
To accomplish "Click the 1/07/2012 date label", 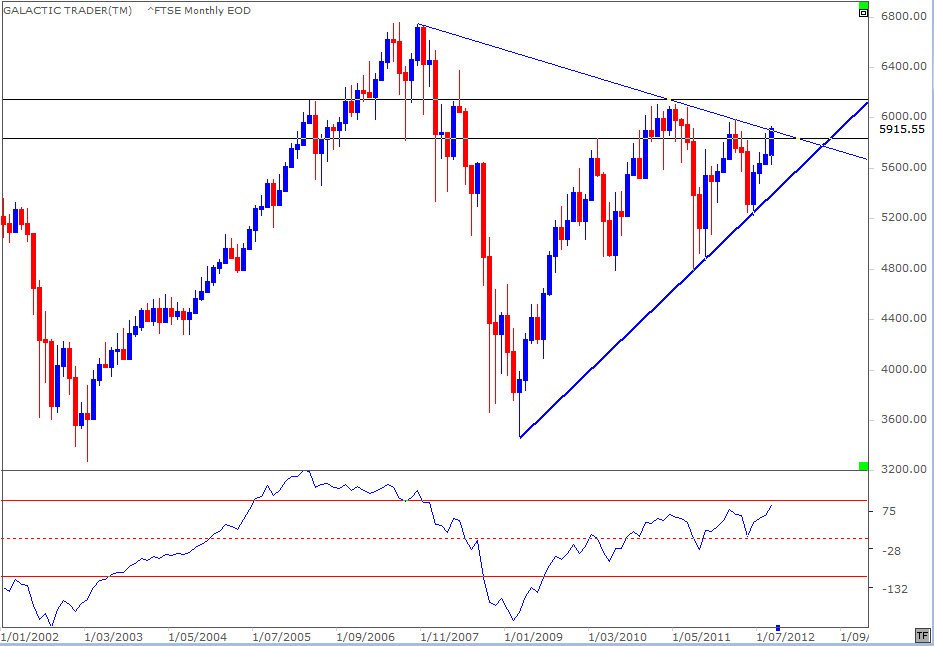I will coord(784,636).
